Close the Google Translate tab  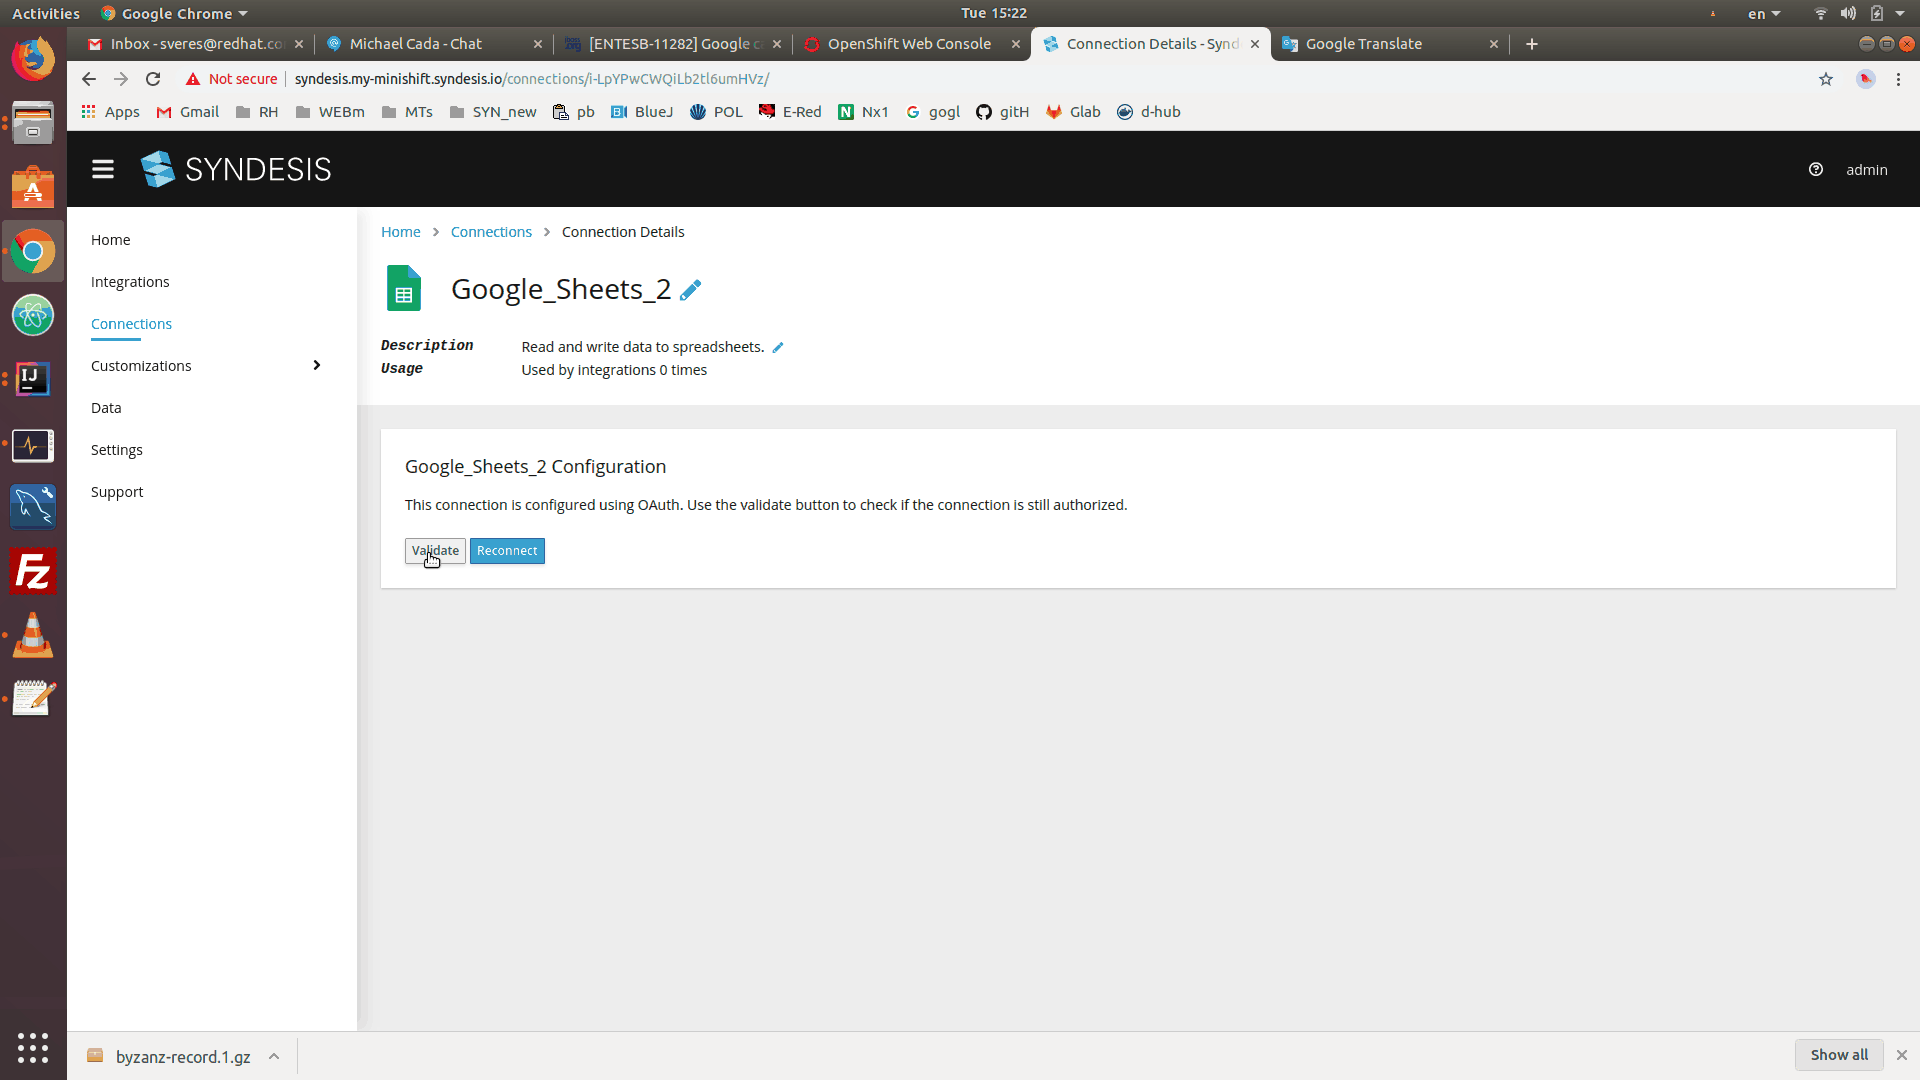pyautogui.click(x=1493, y=44)
